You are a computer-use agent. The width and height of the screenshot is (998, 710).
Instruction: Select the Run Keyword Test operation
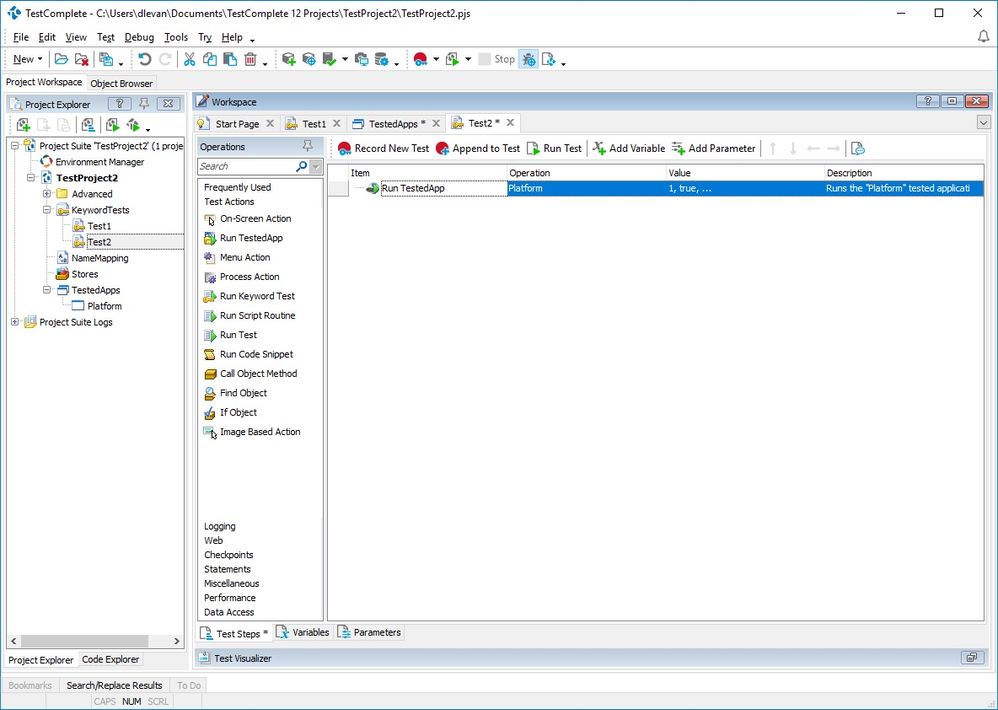pyautogui.click(x=256, y=296)
